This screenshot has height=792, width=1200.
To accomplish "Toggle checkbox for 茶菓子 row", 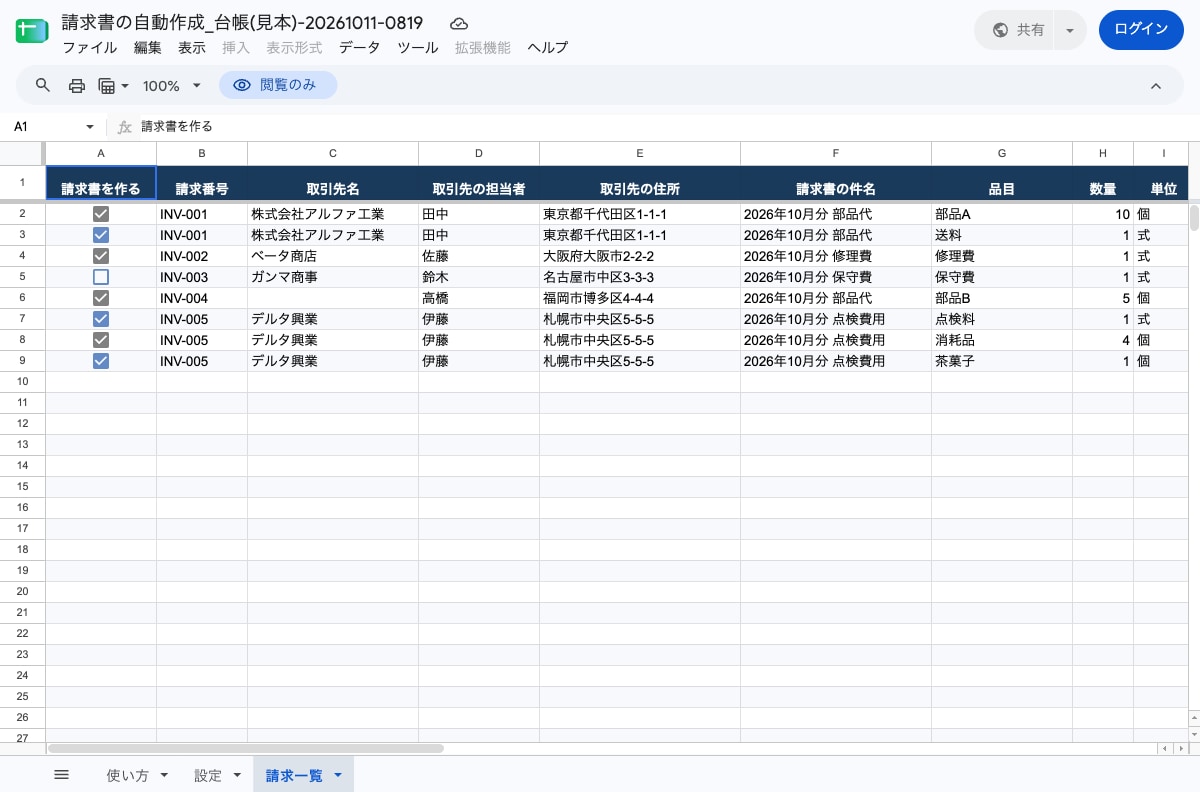I will [101, 361].
